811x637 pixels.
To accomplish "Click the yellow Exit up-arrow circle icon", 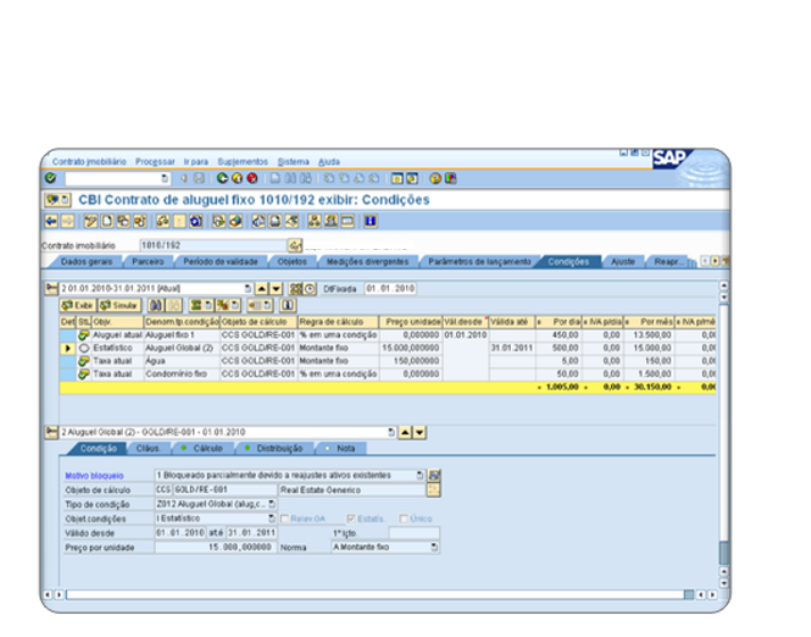I will coord(237,178).
